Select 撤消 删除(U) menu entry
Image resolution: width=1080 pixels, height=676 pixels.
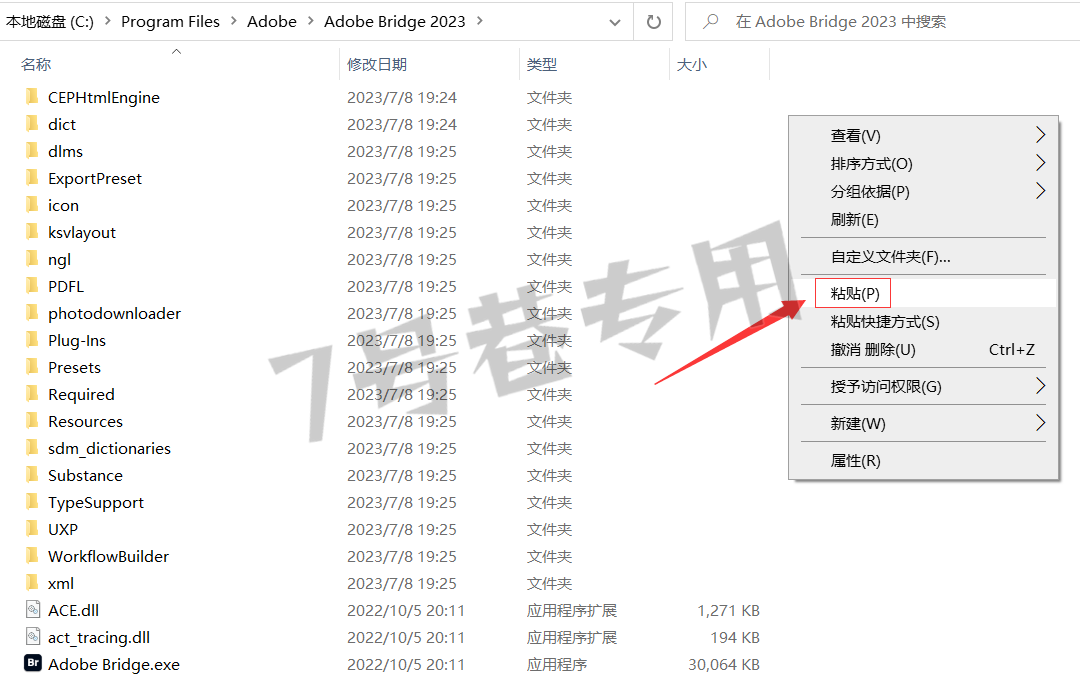[x=923, y=349]
